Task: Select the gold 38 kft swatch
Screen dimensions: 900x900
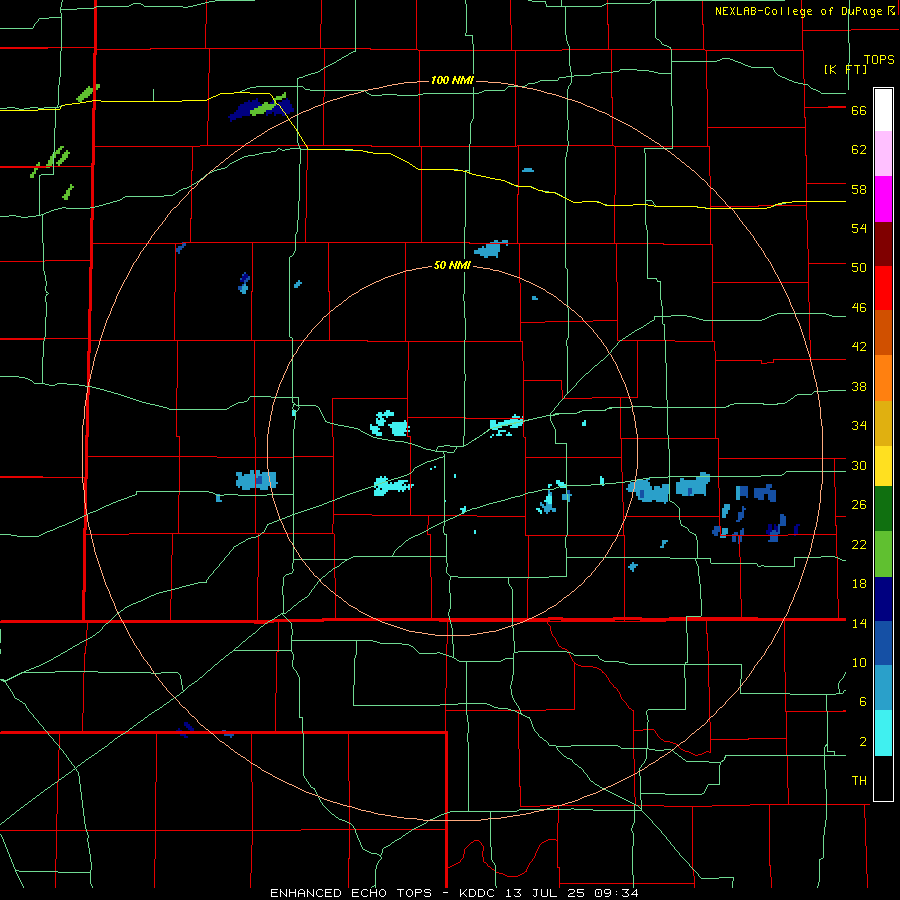Action: (883, 423)
